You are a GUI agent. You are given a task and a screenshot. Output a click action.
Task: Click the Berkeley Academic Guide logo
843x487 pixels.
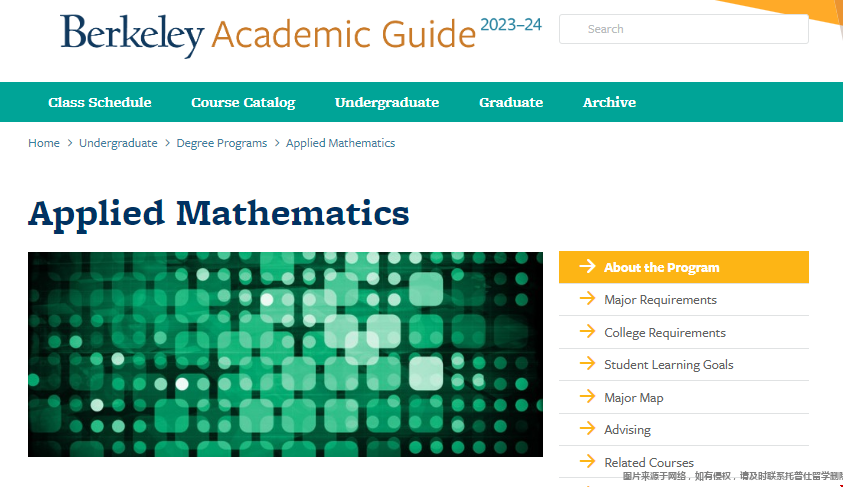tap(268, 34)
